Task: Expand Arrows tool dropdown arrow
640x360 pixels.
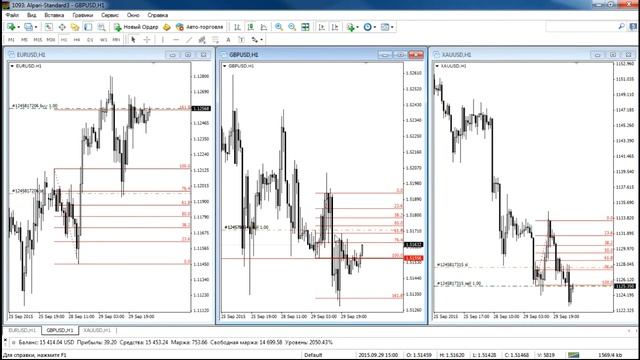Action: click(x=262, y=40)
